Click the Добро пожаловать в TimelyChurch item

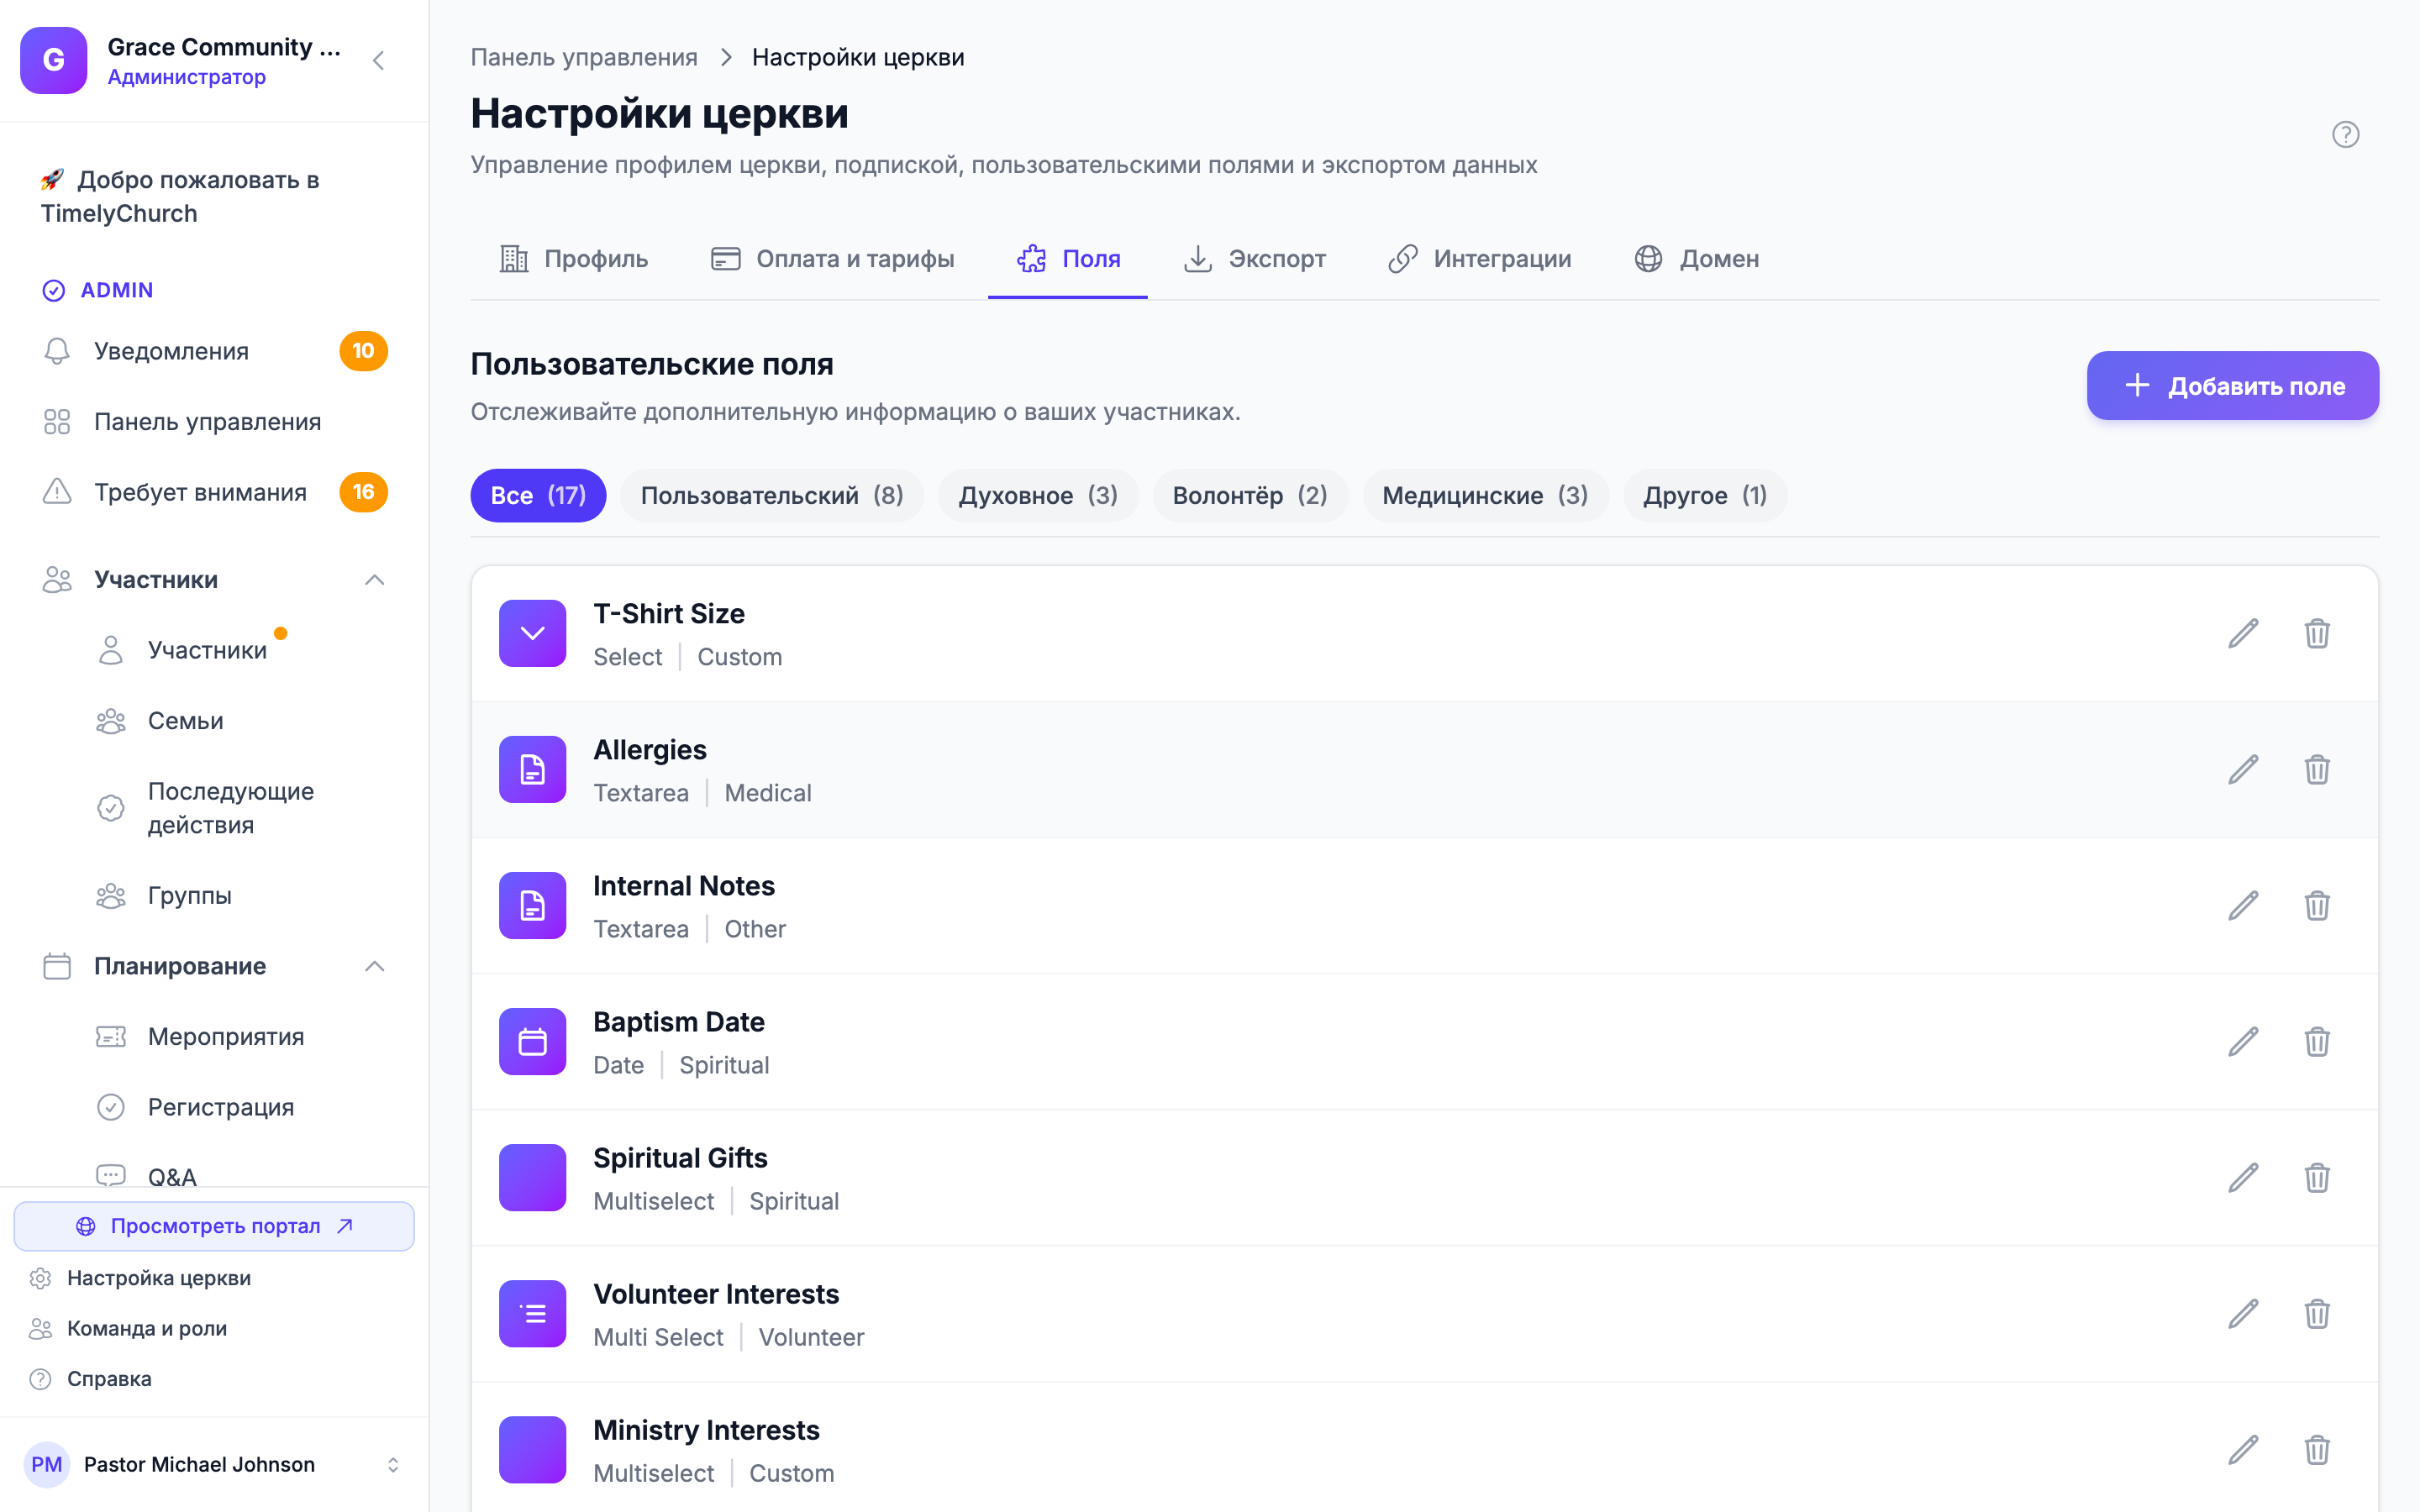[x=214, y=197]
